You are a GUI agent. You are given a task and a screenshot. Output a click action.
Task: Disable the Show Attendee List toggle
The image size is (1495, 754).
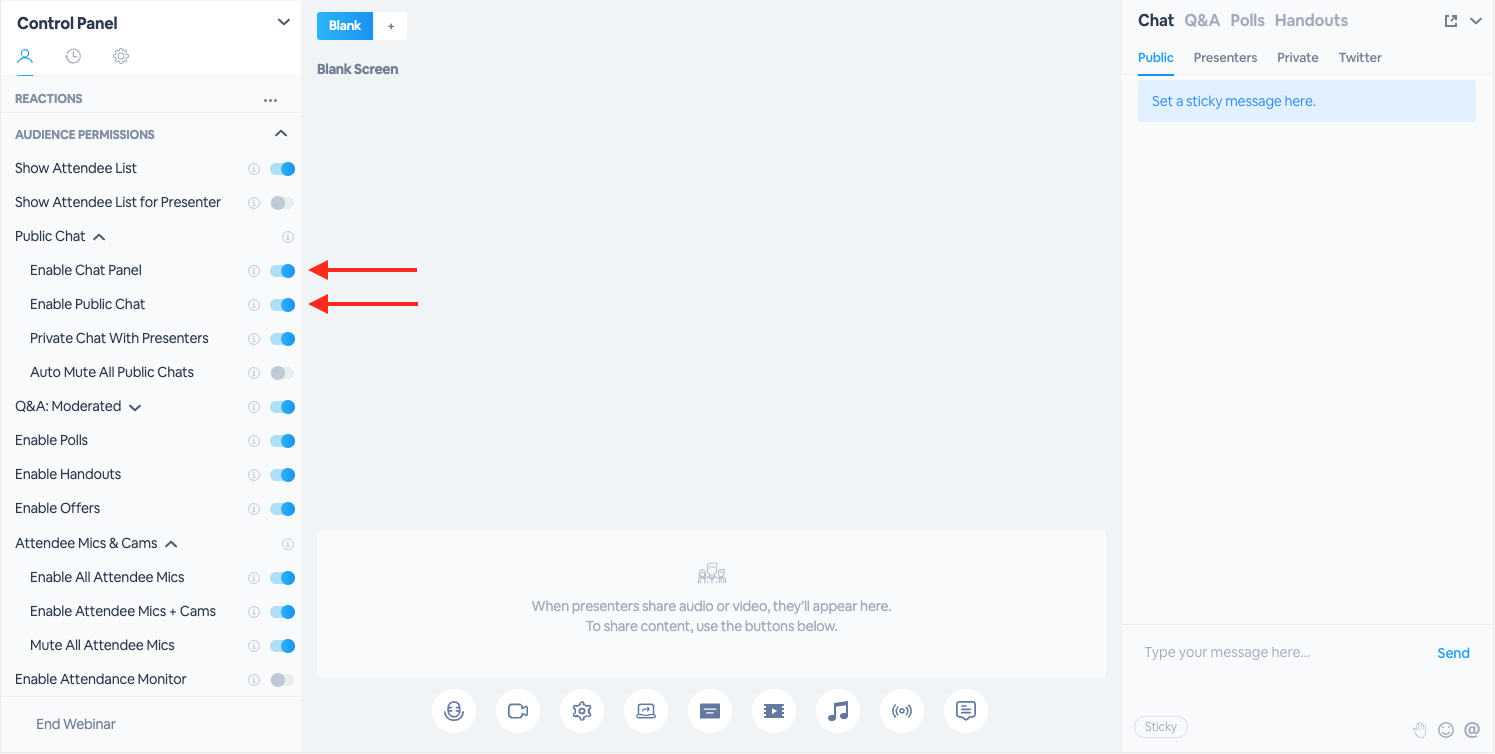282,168
